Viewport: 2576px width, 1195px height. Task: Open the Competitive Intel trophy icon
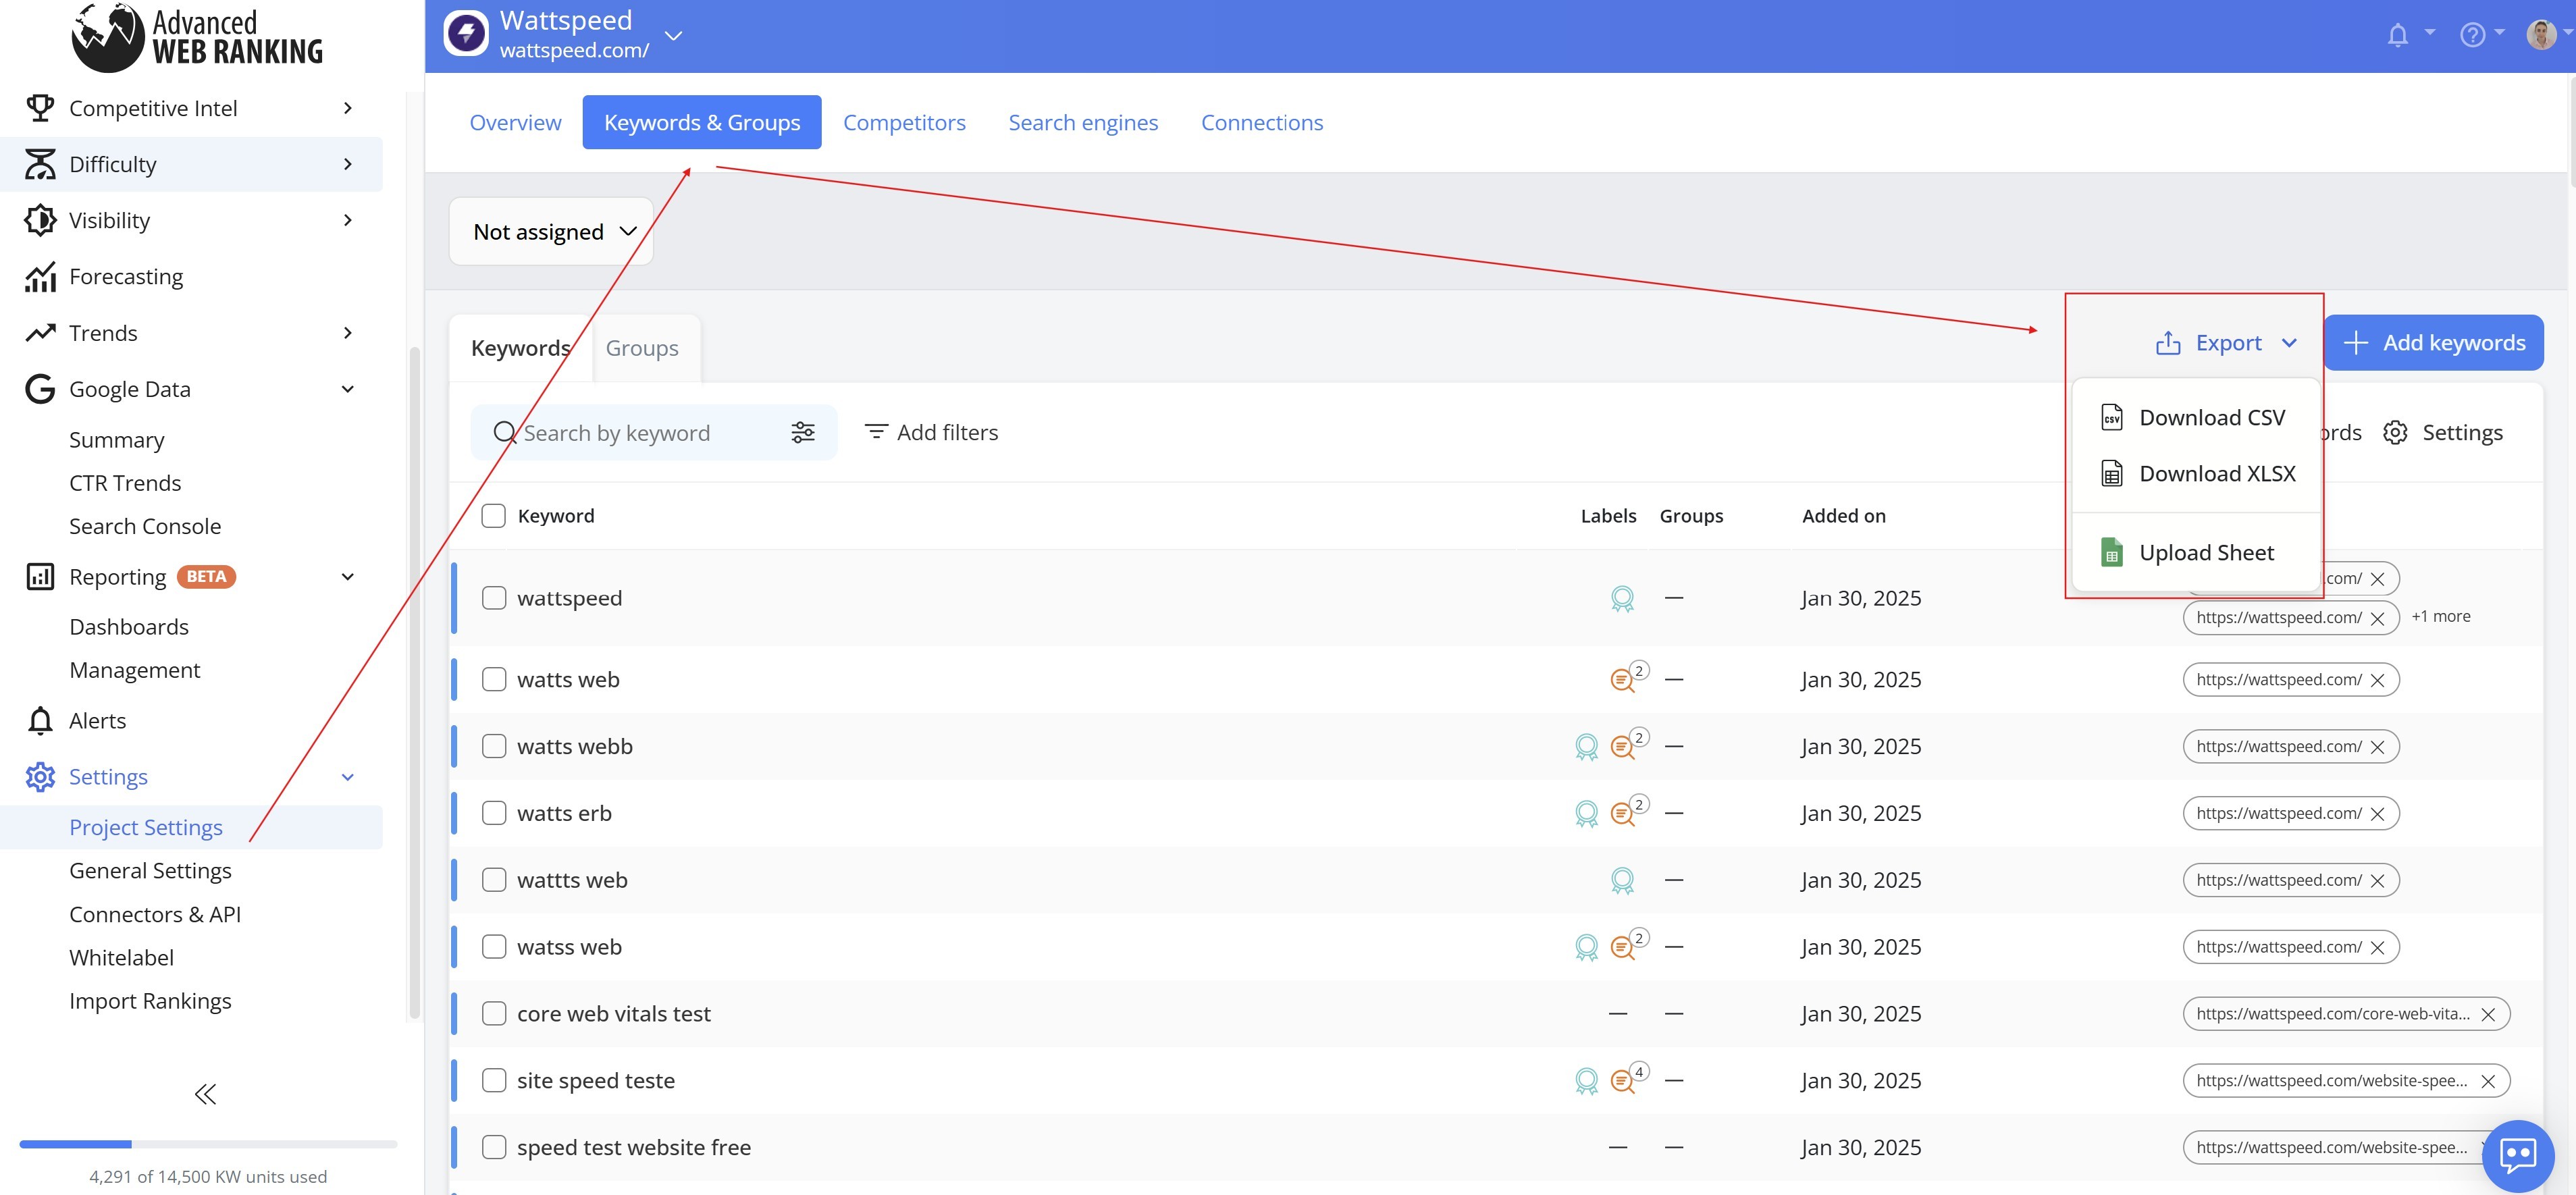pos(40,108)
